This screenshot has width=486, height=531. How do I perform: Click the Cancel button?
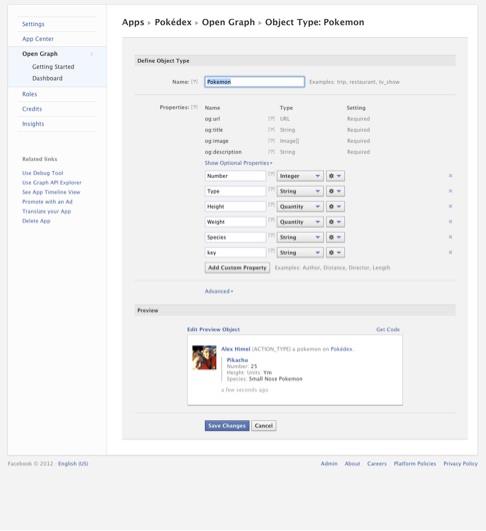tap(264, 426)
